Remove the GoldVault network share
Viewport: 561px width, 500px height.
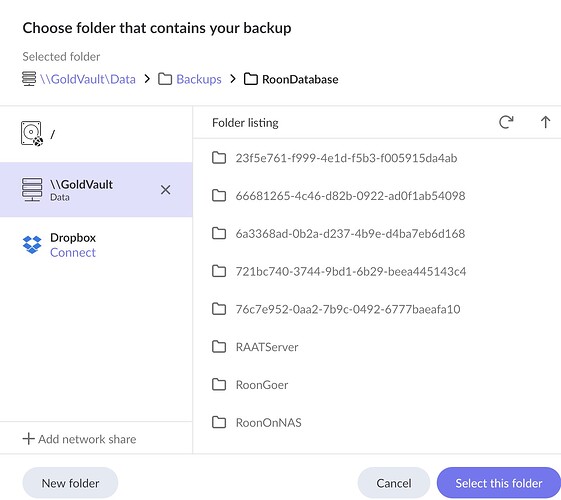(x=165, y=190)
